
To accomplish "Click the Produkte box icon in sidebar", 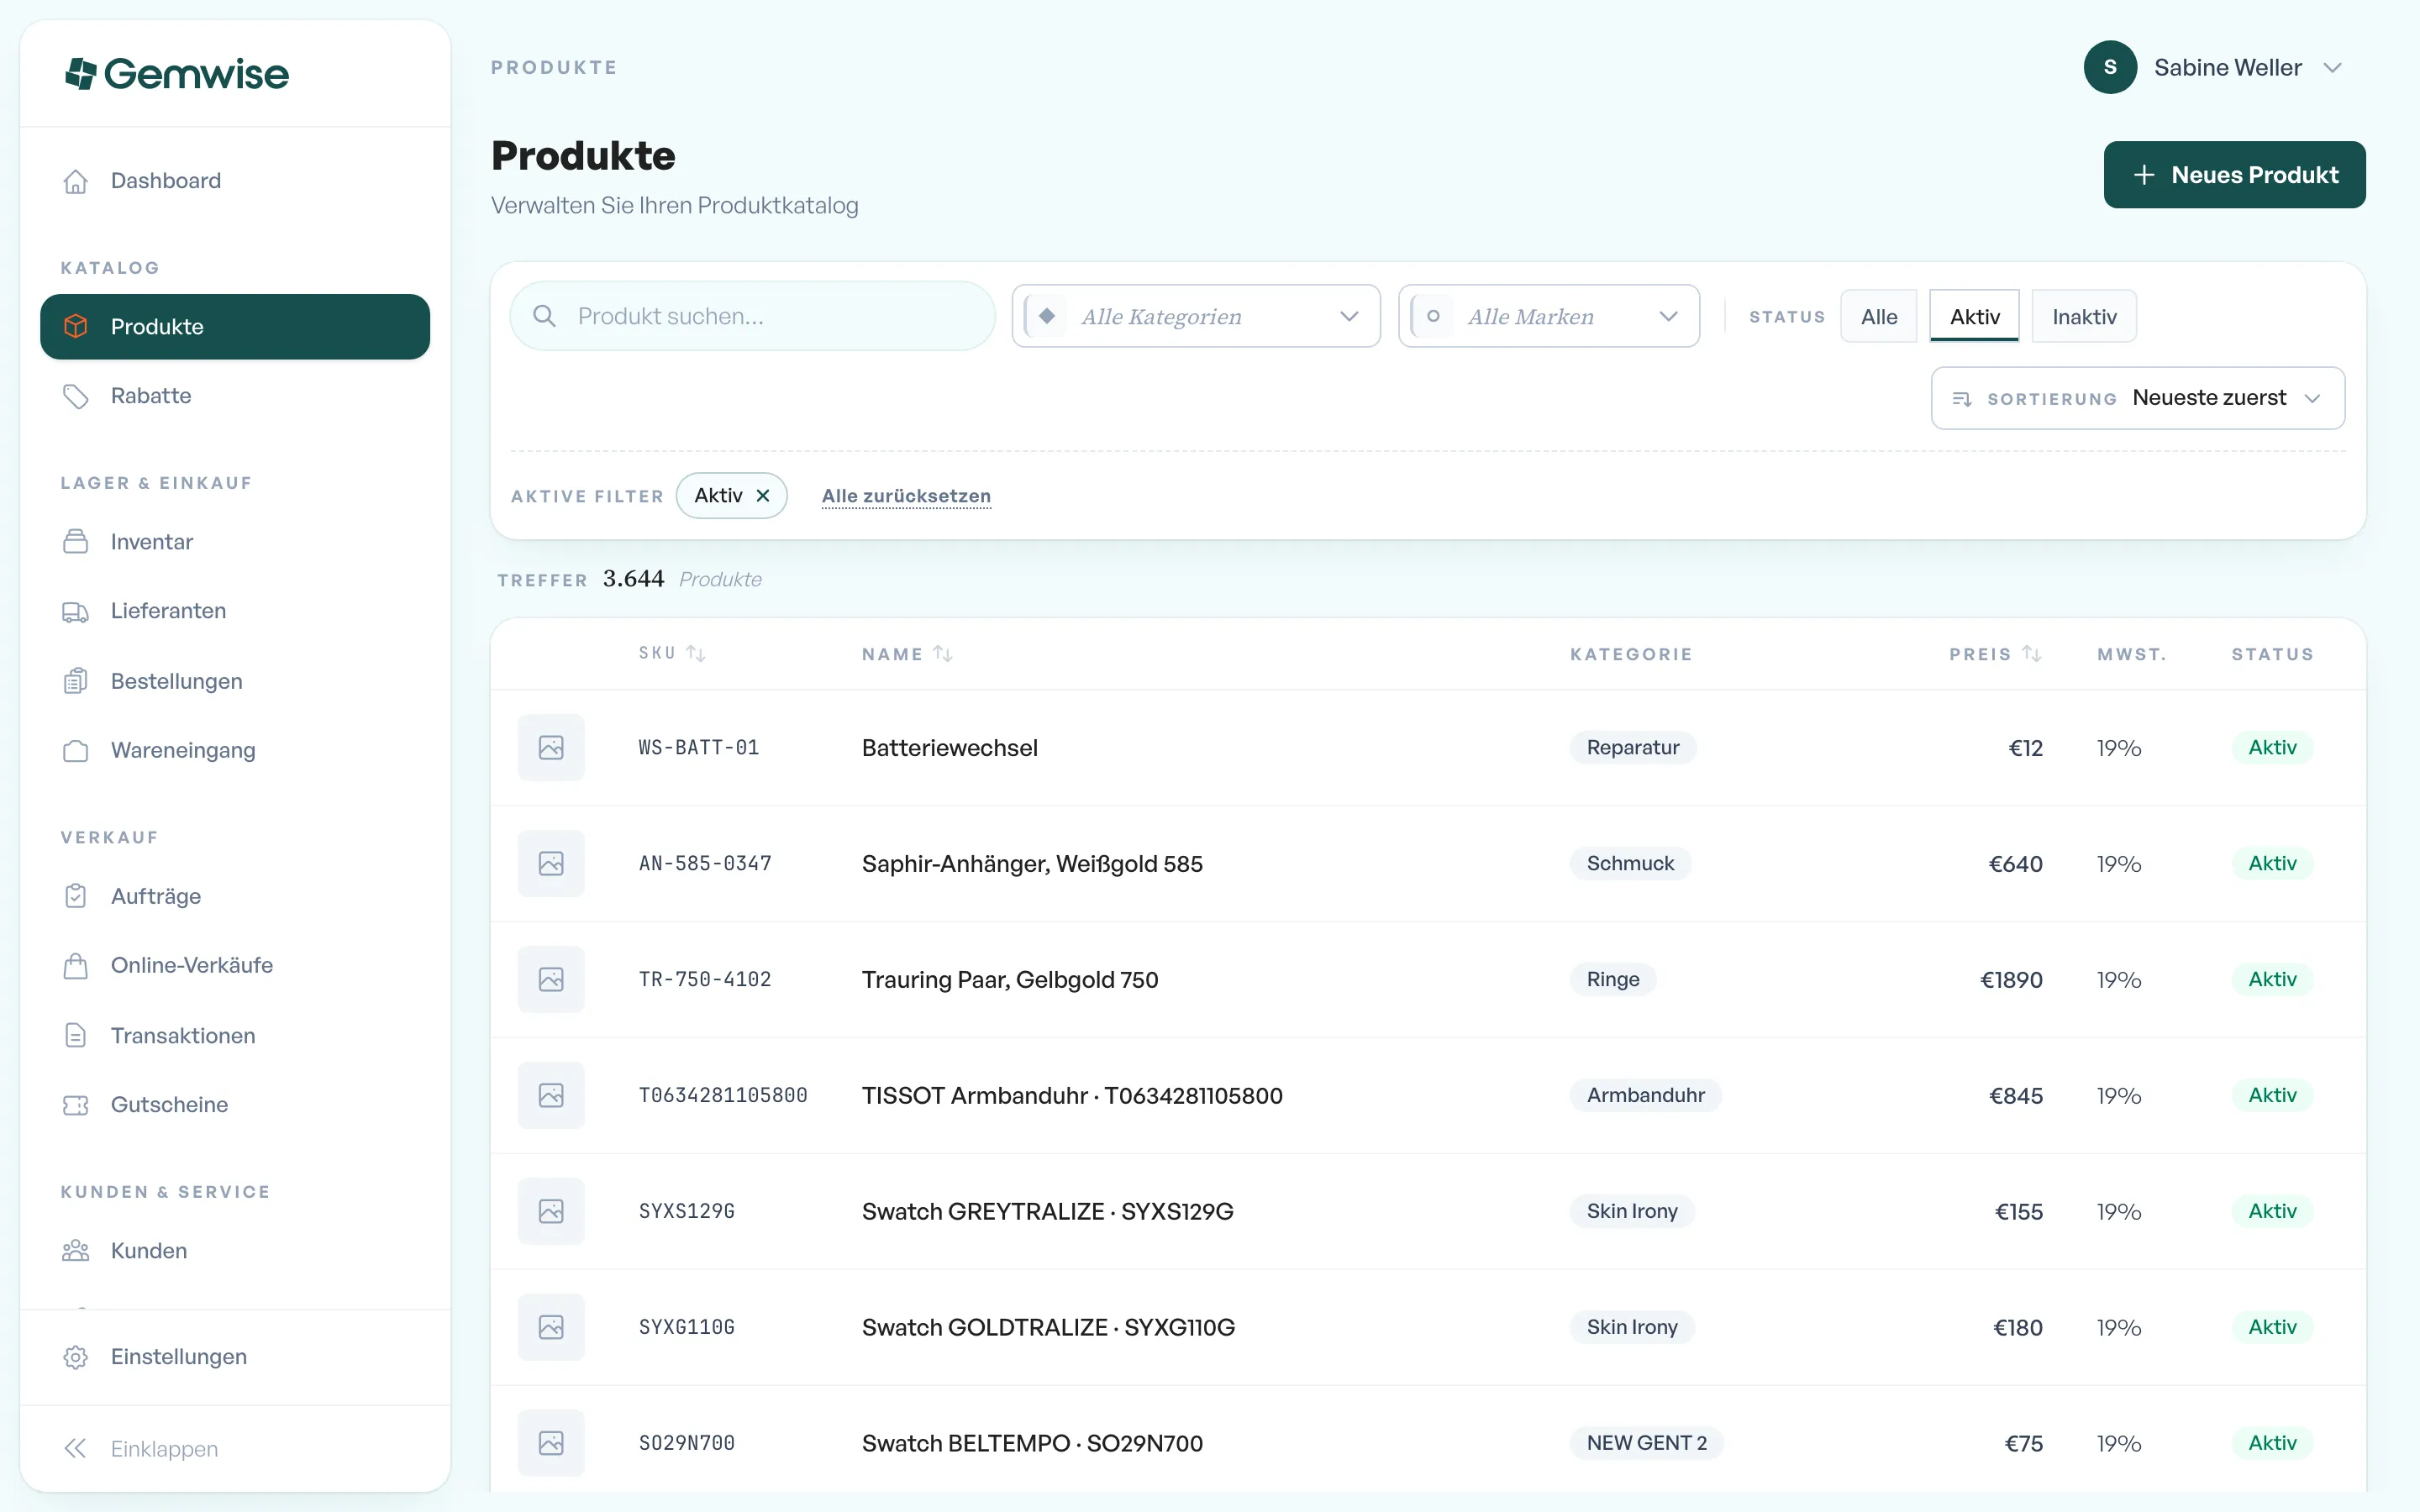I will coord(76,326).
